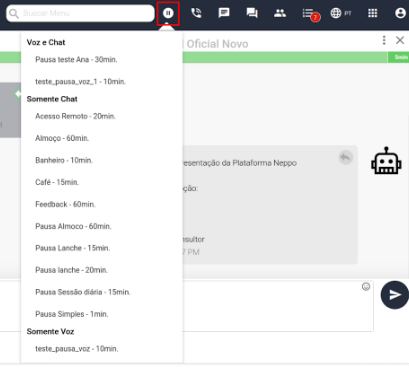The image size is (409, 389).
Task: Open the pause menu icon
Action: click(x=168, y=13)
